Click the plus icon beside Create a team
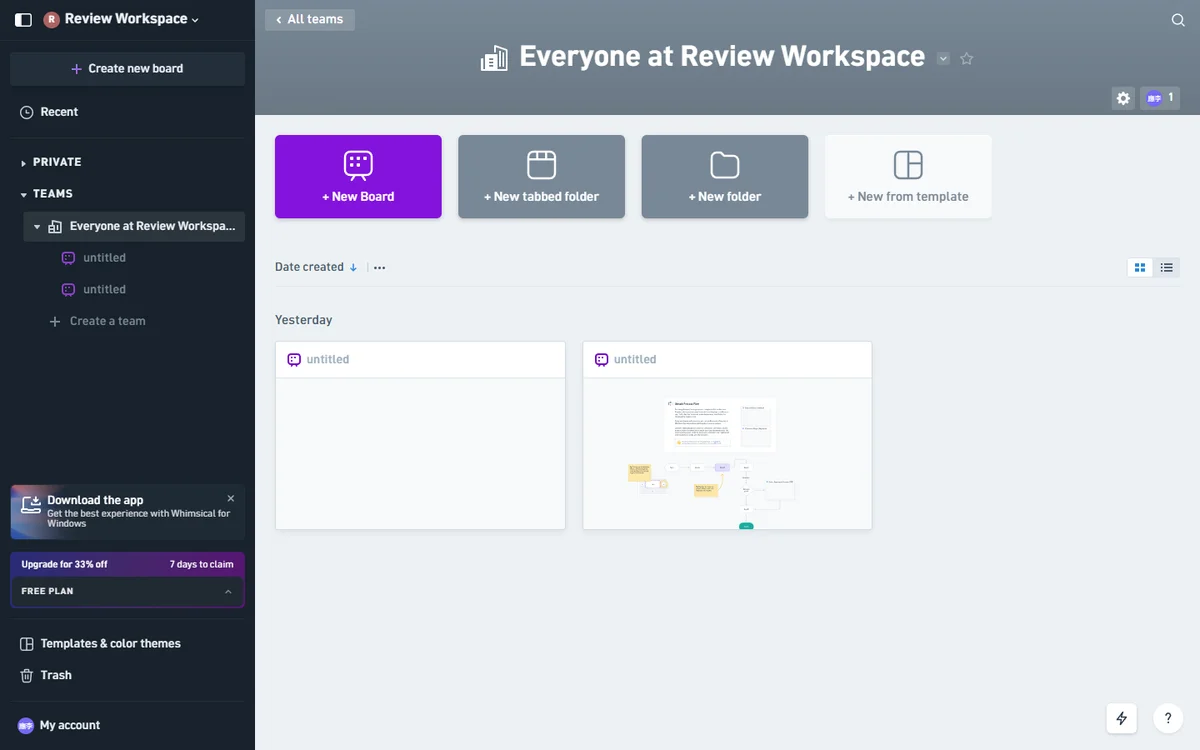 click(x=55, y=322)
